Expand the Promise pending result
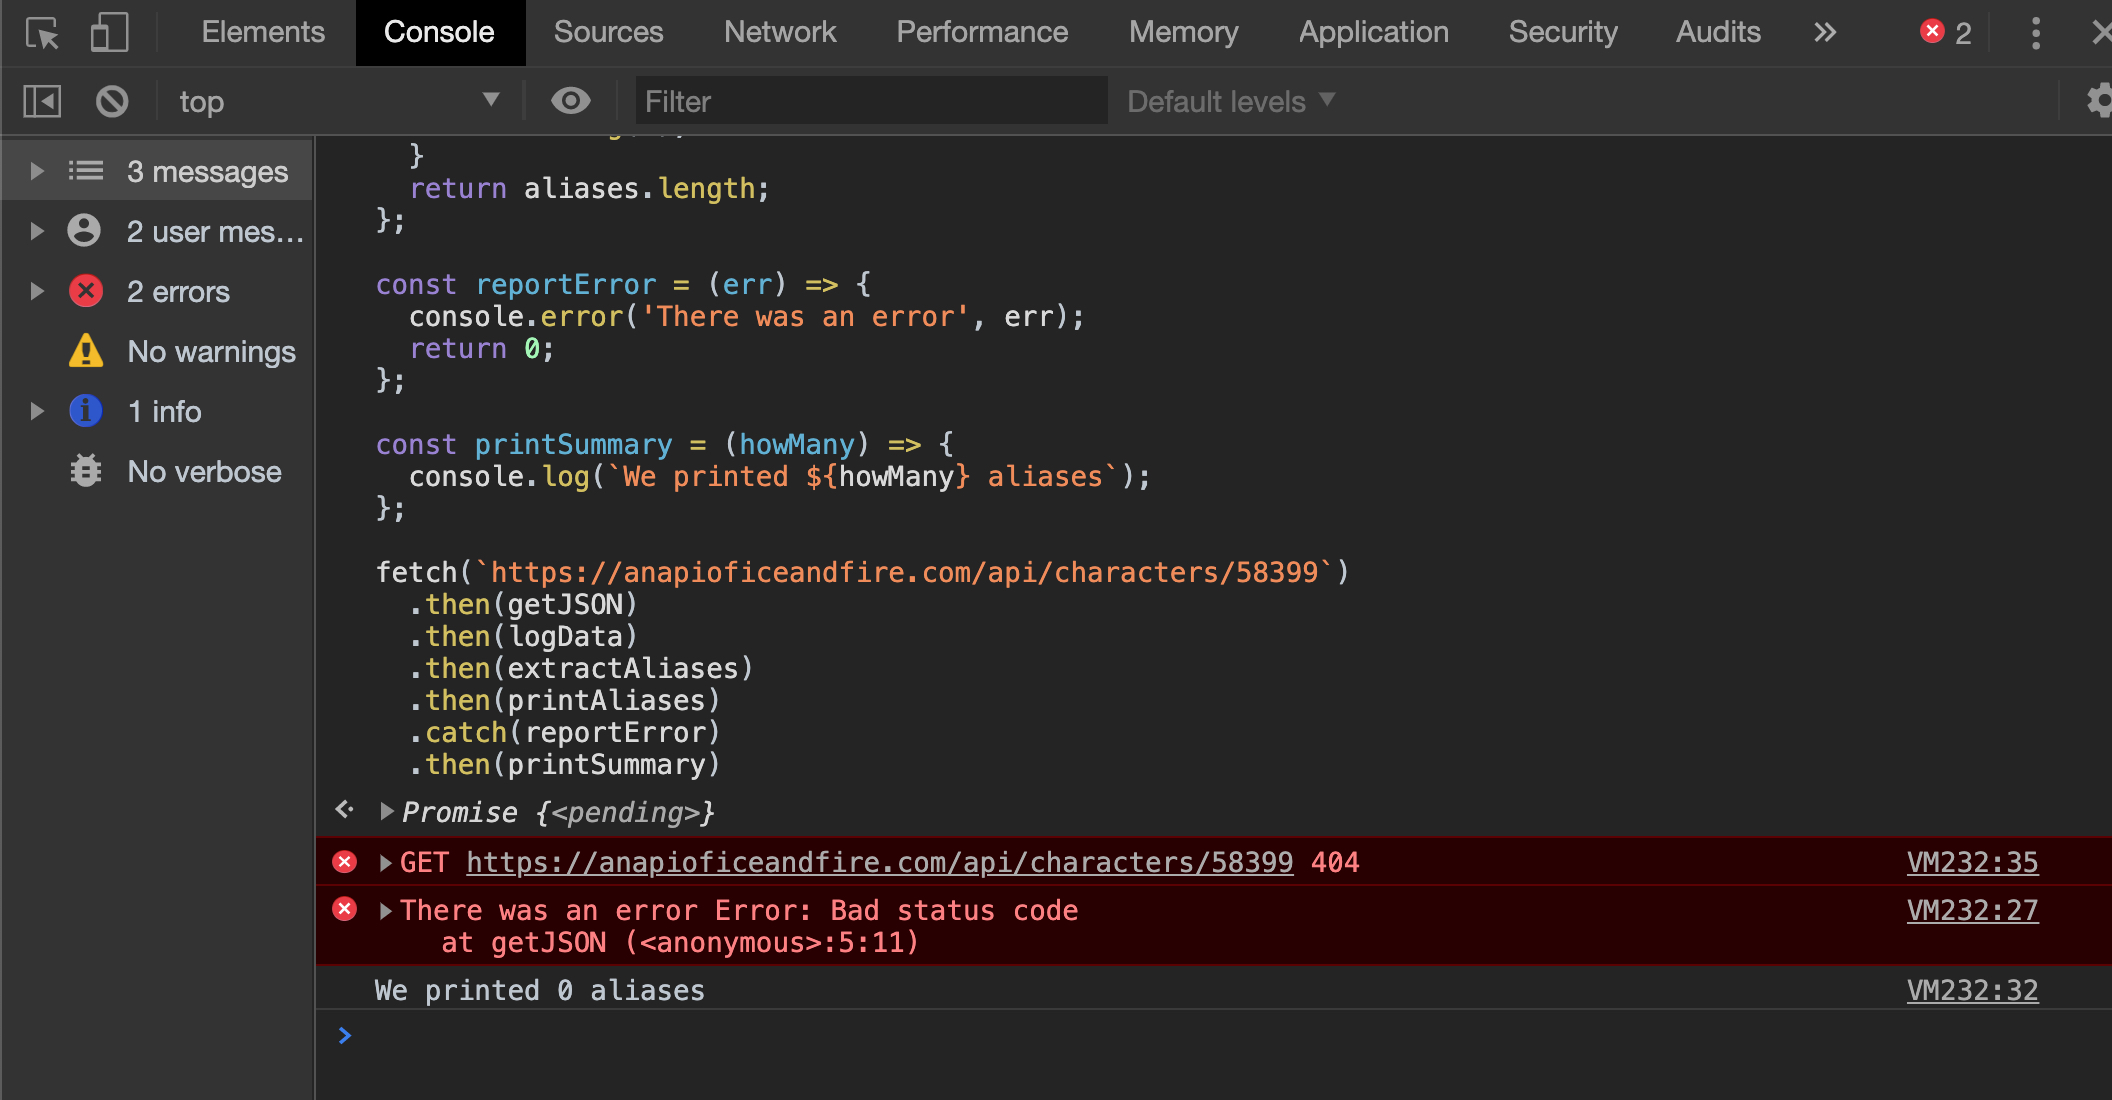 coord(387,811)
